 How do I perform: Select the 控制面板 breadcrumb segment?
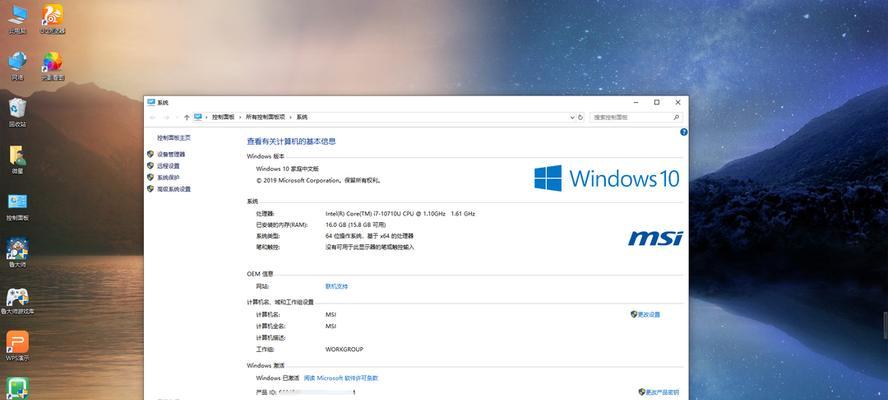point(223,117)
